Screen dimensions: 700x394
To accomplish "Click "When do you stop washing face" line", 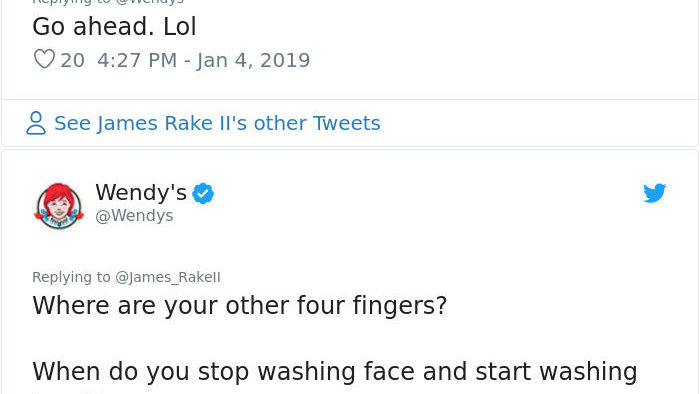I will coord(224,372).
